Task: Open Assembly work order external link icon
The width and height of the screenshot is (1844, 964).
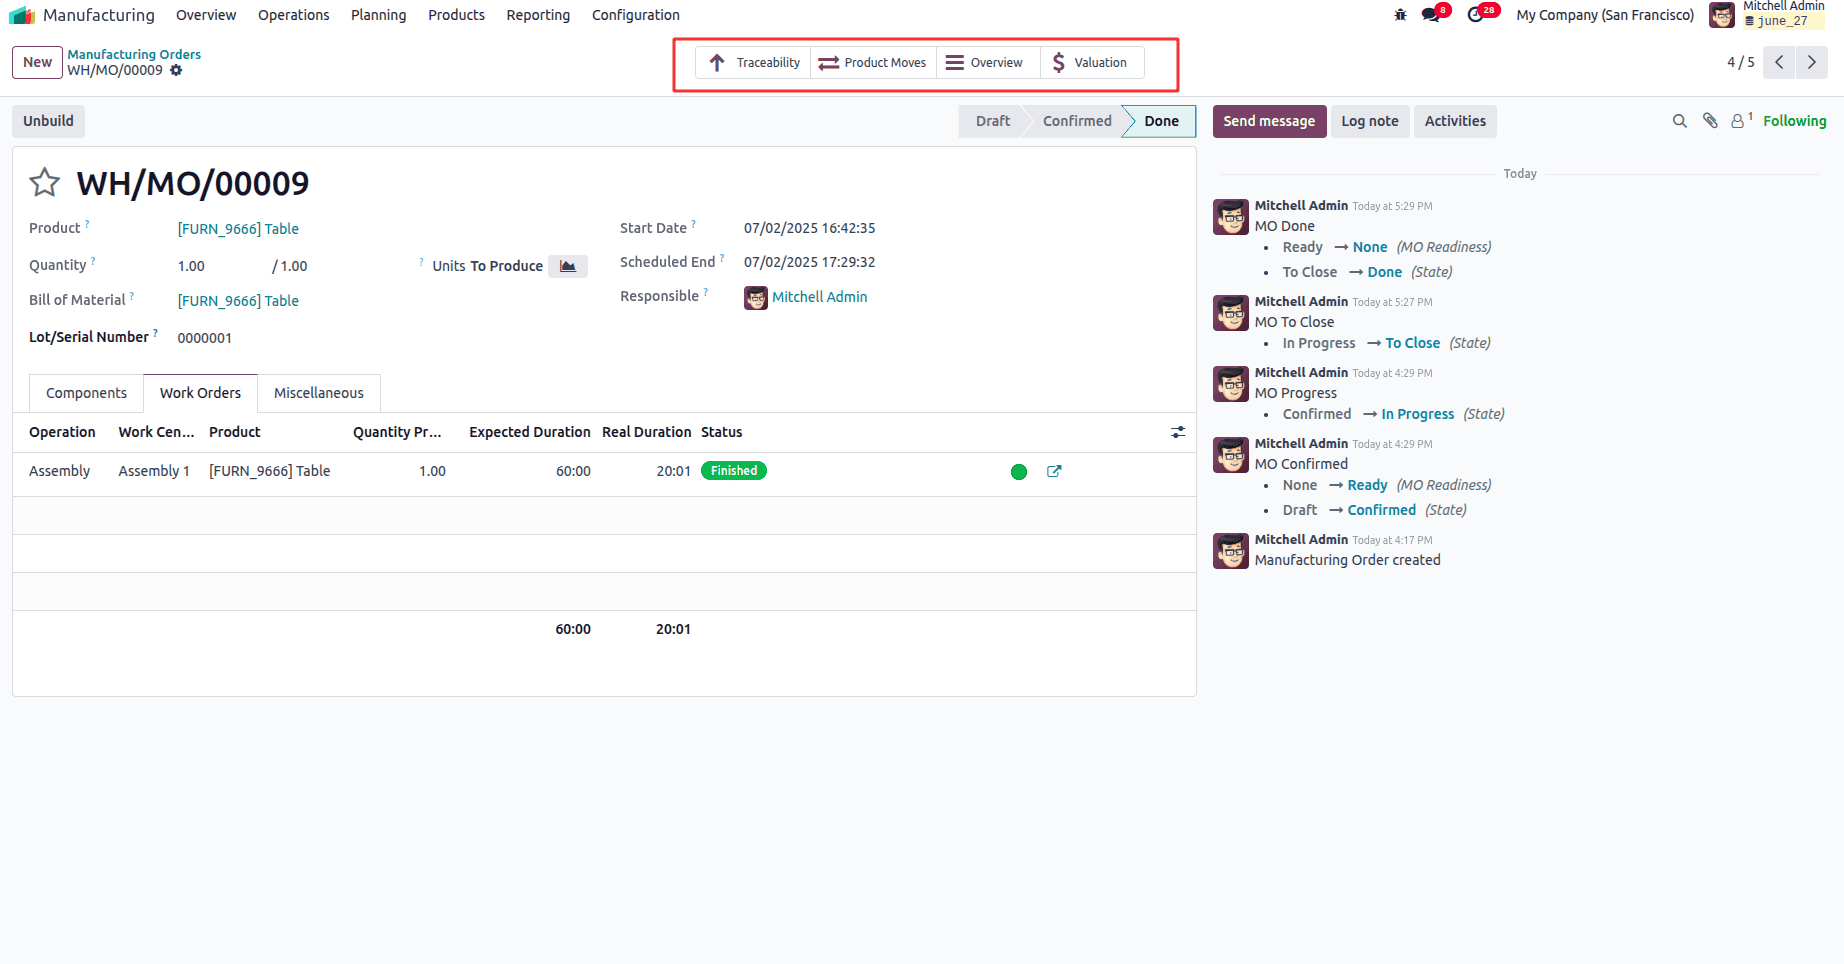Action: pos(1054,471)
